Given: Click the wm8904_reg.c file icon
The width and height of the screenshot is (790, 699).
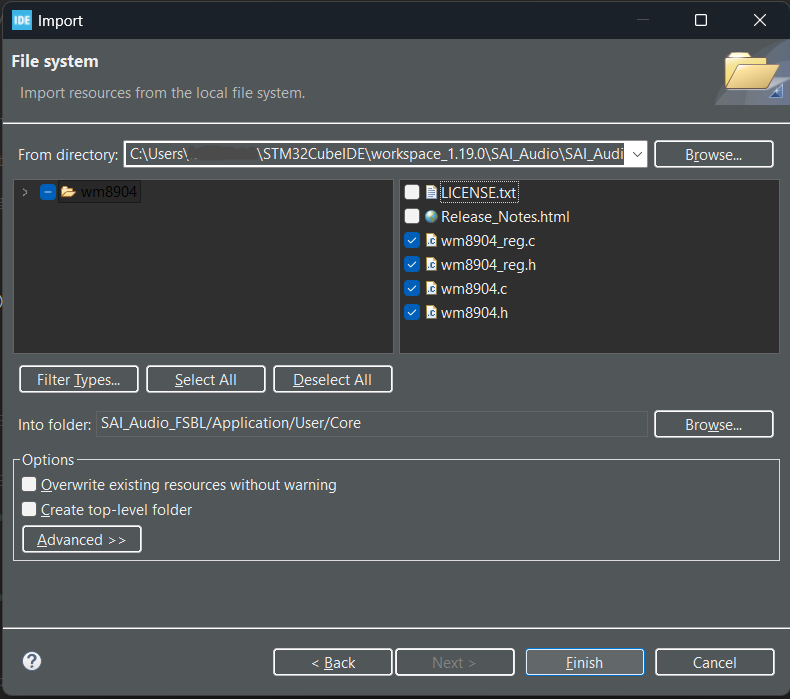Looking at the screenshot, I should [x=431, y=240].
